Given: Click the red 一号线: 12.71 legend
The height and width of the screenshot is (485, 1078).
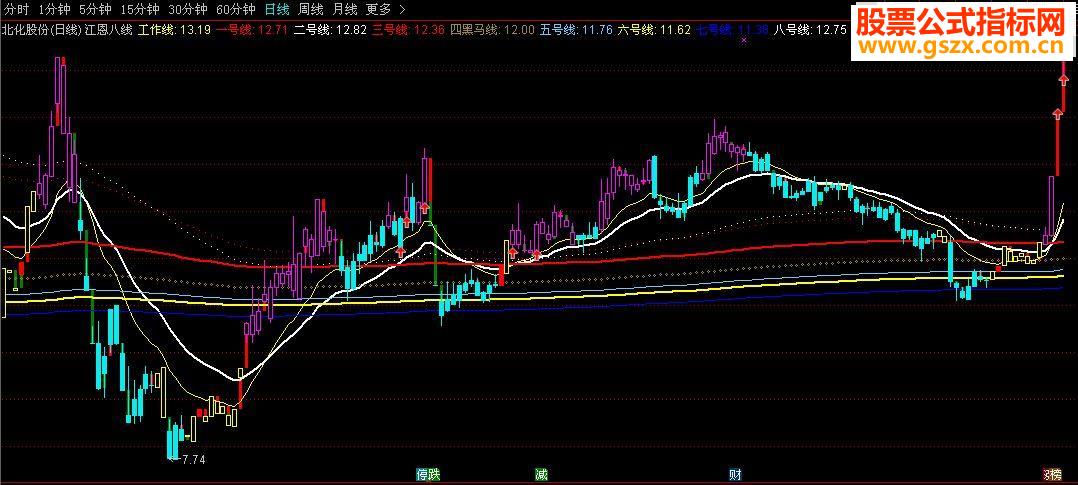Looking at the screenshot, I should (x=252, y=30).
